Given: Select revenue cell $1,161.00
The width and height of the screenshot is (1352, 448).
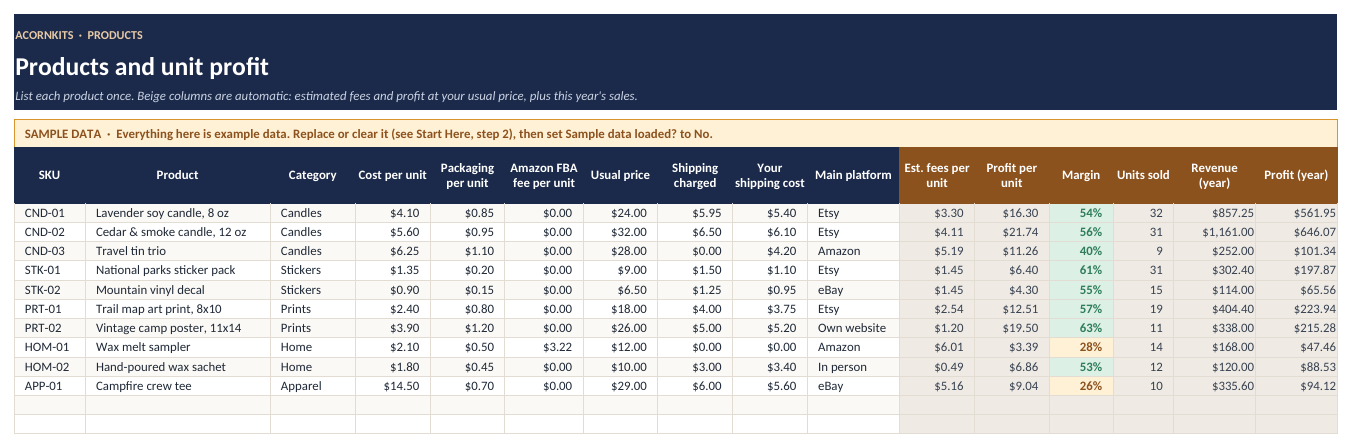Looking at the screenshot, I should click(1214, 232).
